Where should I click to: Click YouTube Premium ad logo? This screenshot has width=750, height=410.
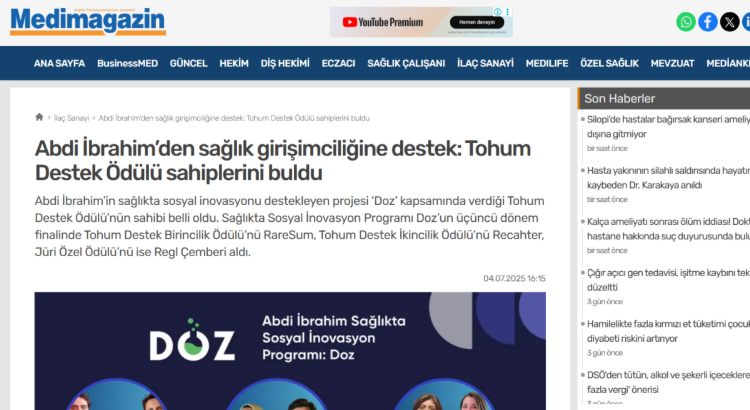tap(383, 22)
